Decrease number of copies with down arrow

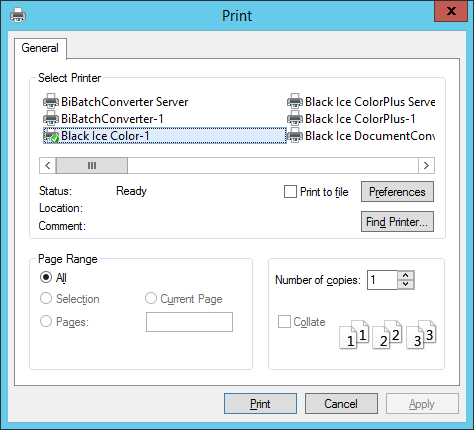click(406, 284)
